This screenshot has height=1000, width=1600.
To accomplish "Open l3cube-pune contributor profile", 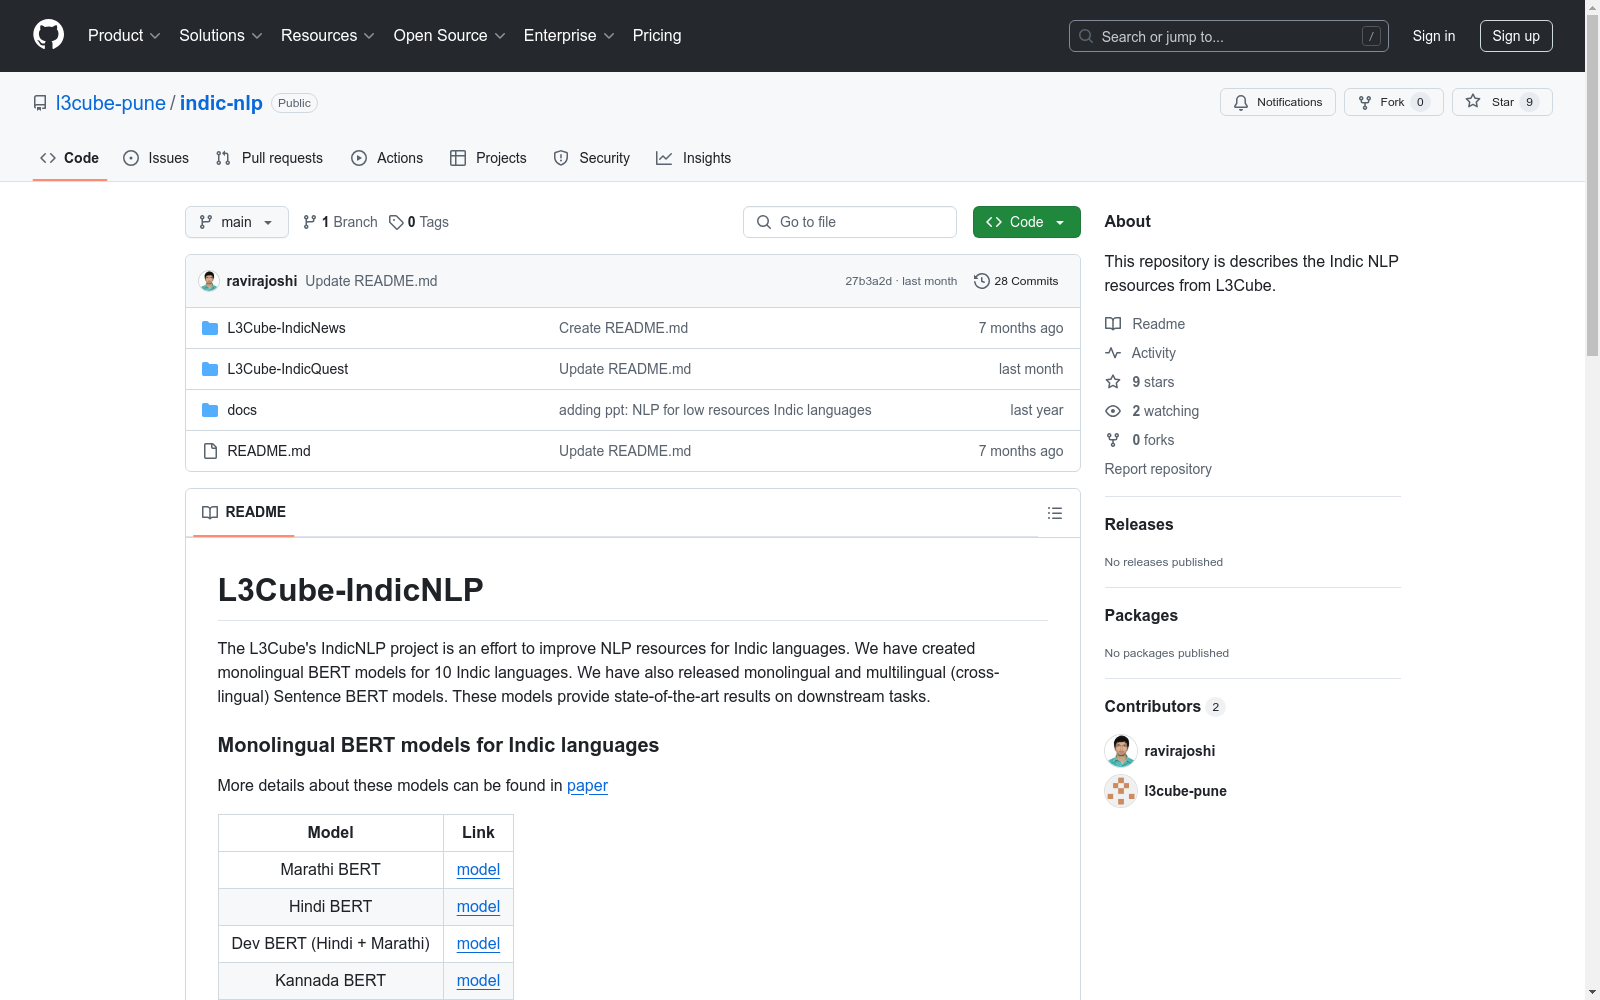I will (1185, 791).
